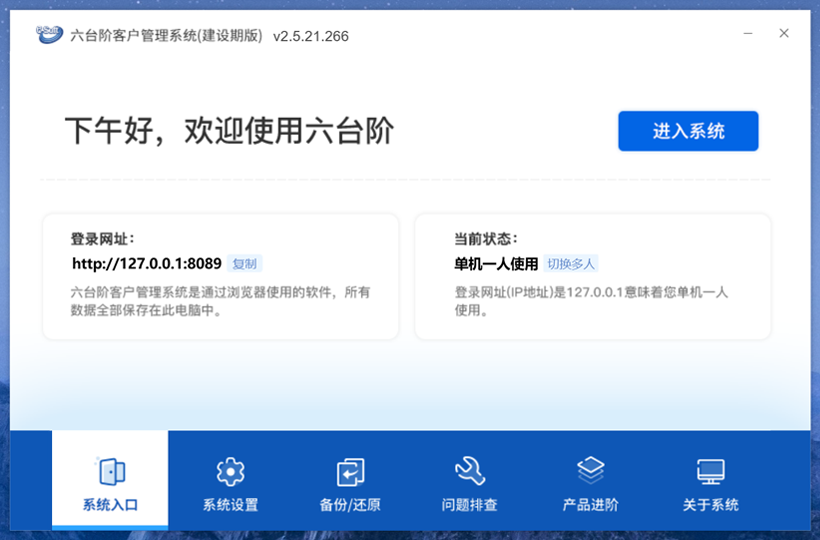Click the 下午好，欢迎使用六台阶 greeting
The image size is (820, 540).
click(x=229, y=130)
